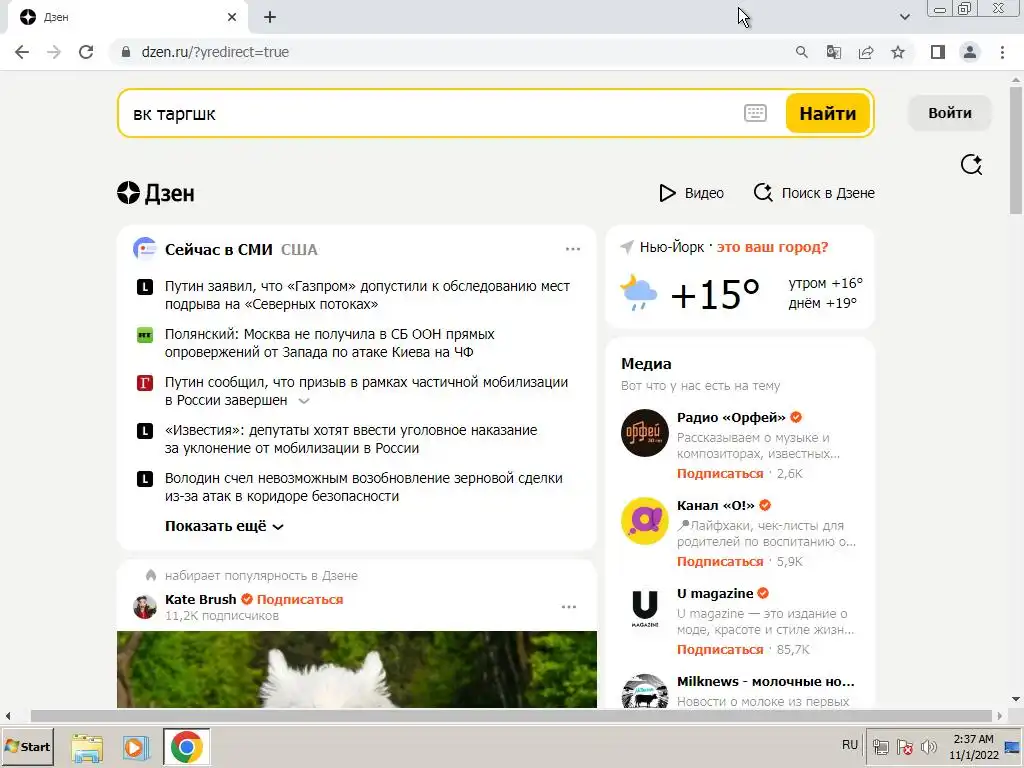Select the Сейчас в СМИ heading
This screenshot has width=1024, height=768.
click(218, 249)
